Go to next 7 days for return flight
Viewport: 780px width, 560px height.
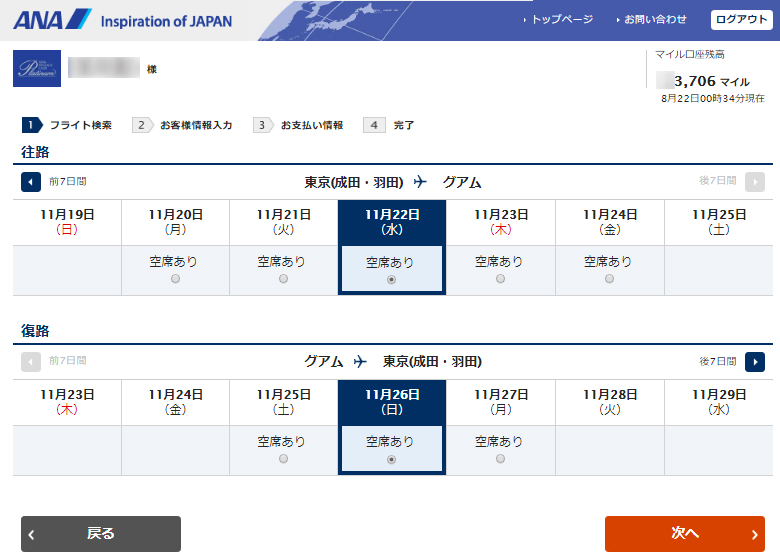[755, 361]
